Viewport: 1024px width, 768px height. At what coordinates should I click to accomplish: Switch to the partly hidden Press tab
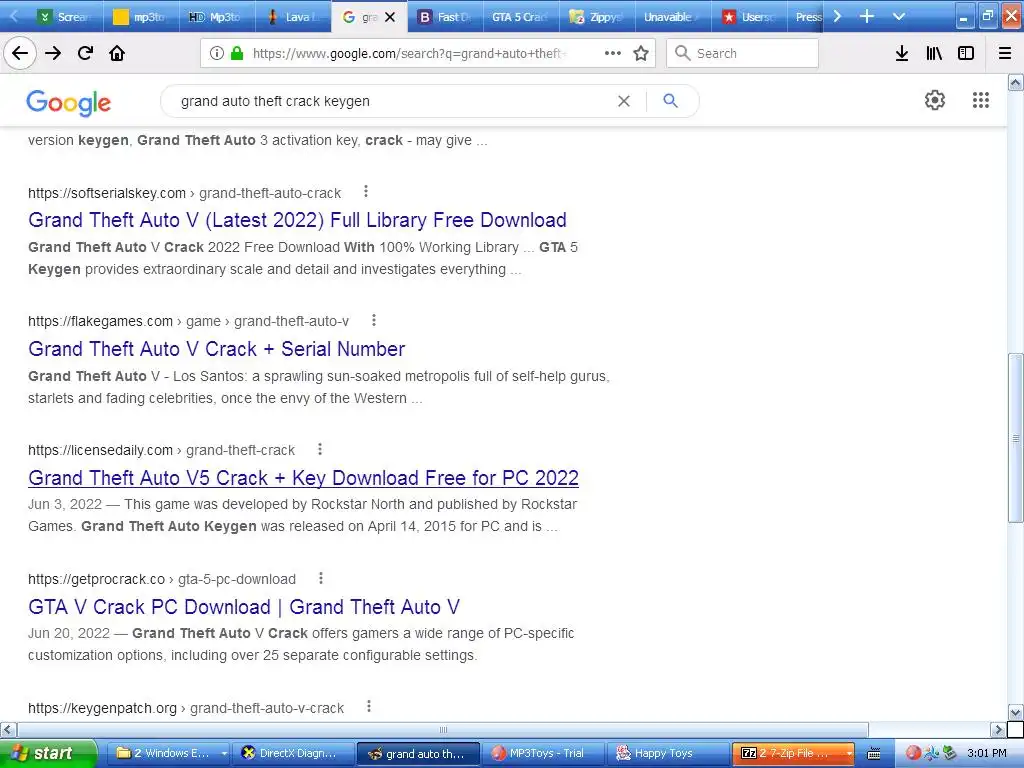[x=807, y=17]
